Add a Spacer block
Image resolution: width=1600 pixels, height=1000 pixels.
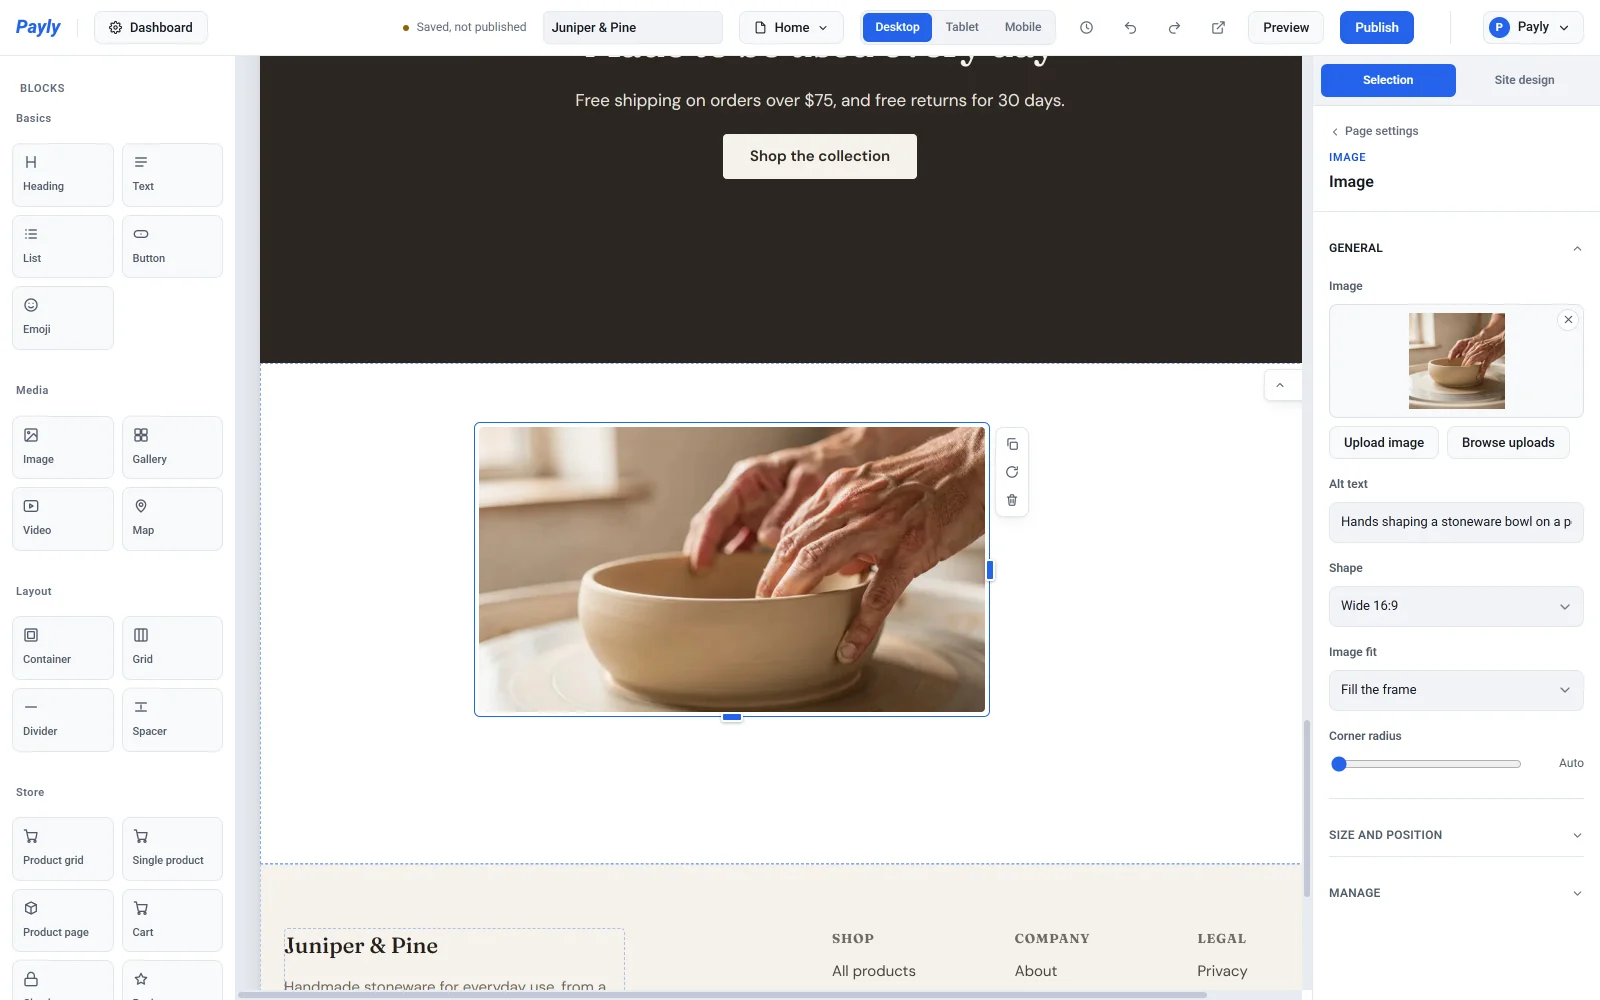click(x=172, y=720)
